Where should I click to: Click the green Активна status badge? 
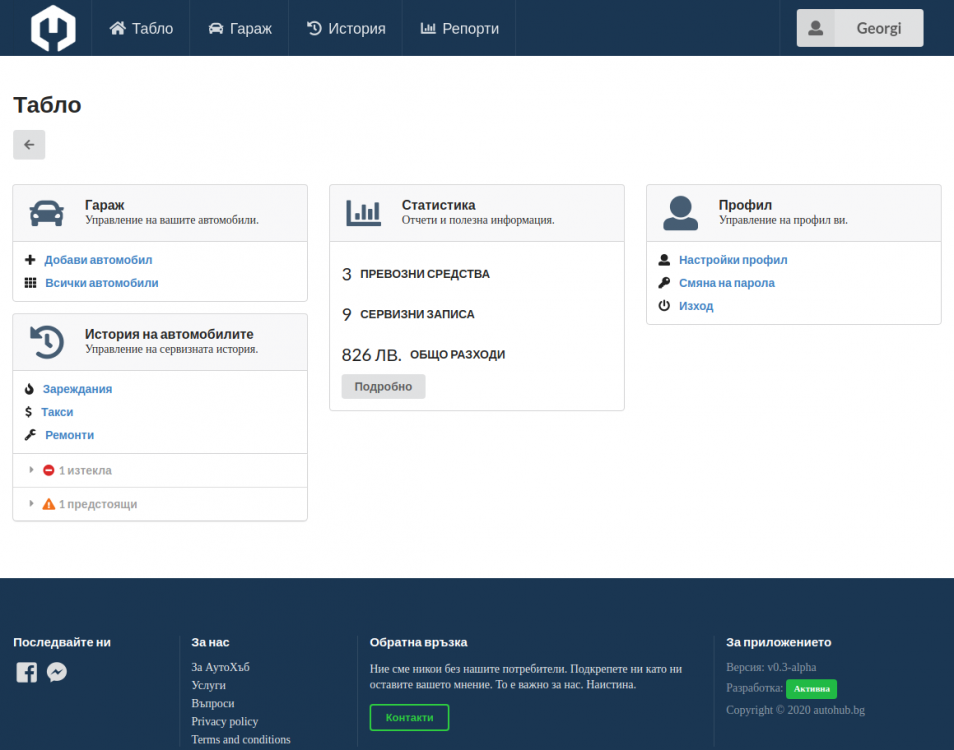click(811, 689)
